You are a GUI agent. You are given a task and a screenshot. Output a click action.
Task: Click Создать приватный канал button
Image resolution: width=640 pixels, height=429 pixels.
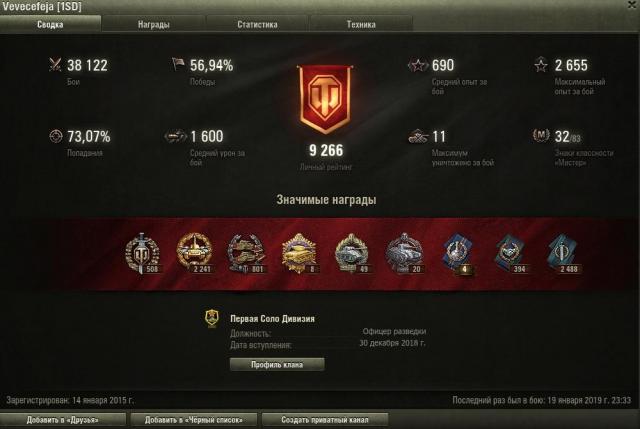pos(325,420)
